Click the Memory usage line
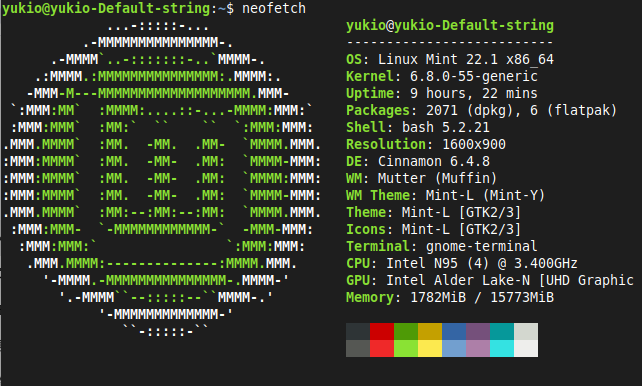Viewport: 642px width, 386px height. tap(450, 297)
